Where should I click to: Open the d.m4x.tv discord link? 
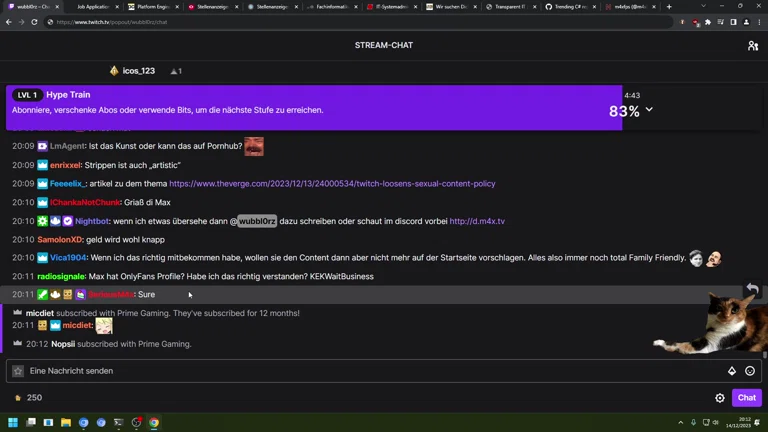tap(477, 221)
